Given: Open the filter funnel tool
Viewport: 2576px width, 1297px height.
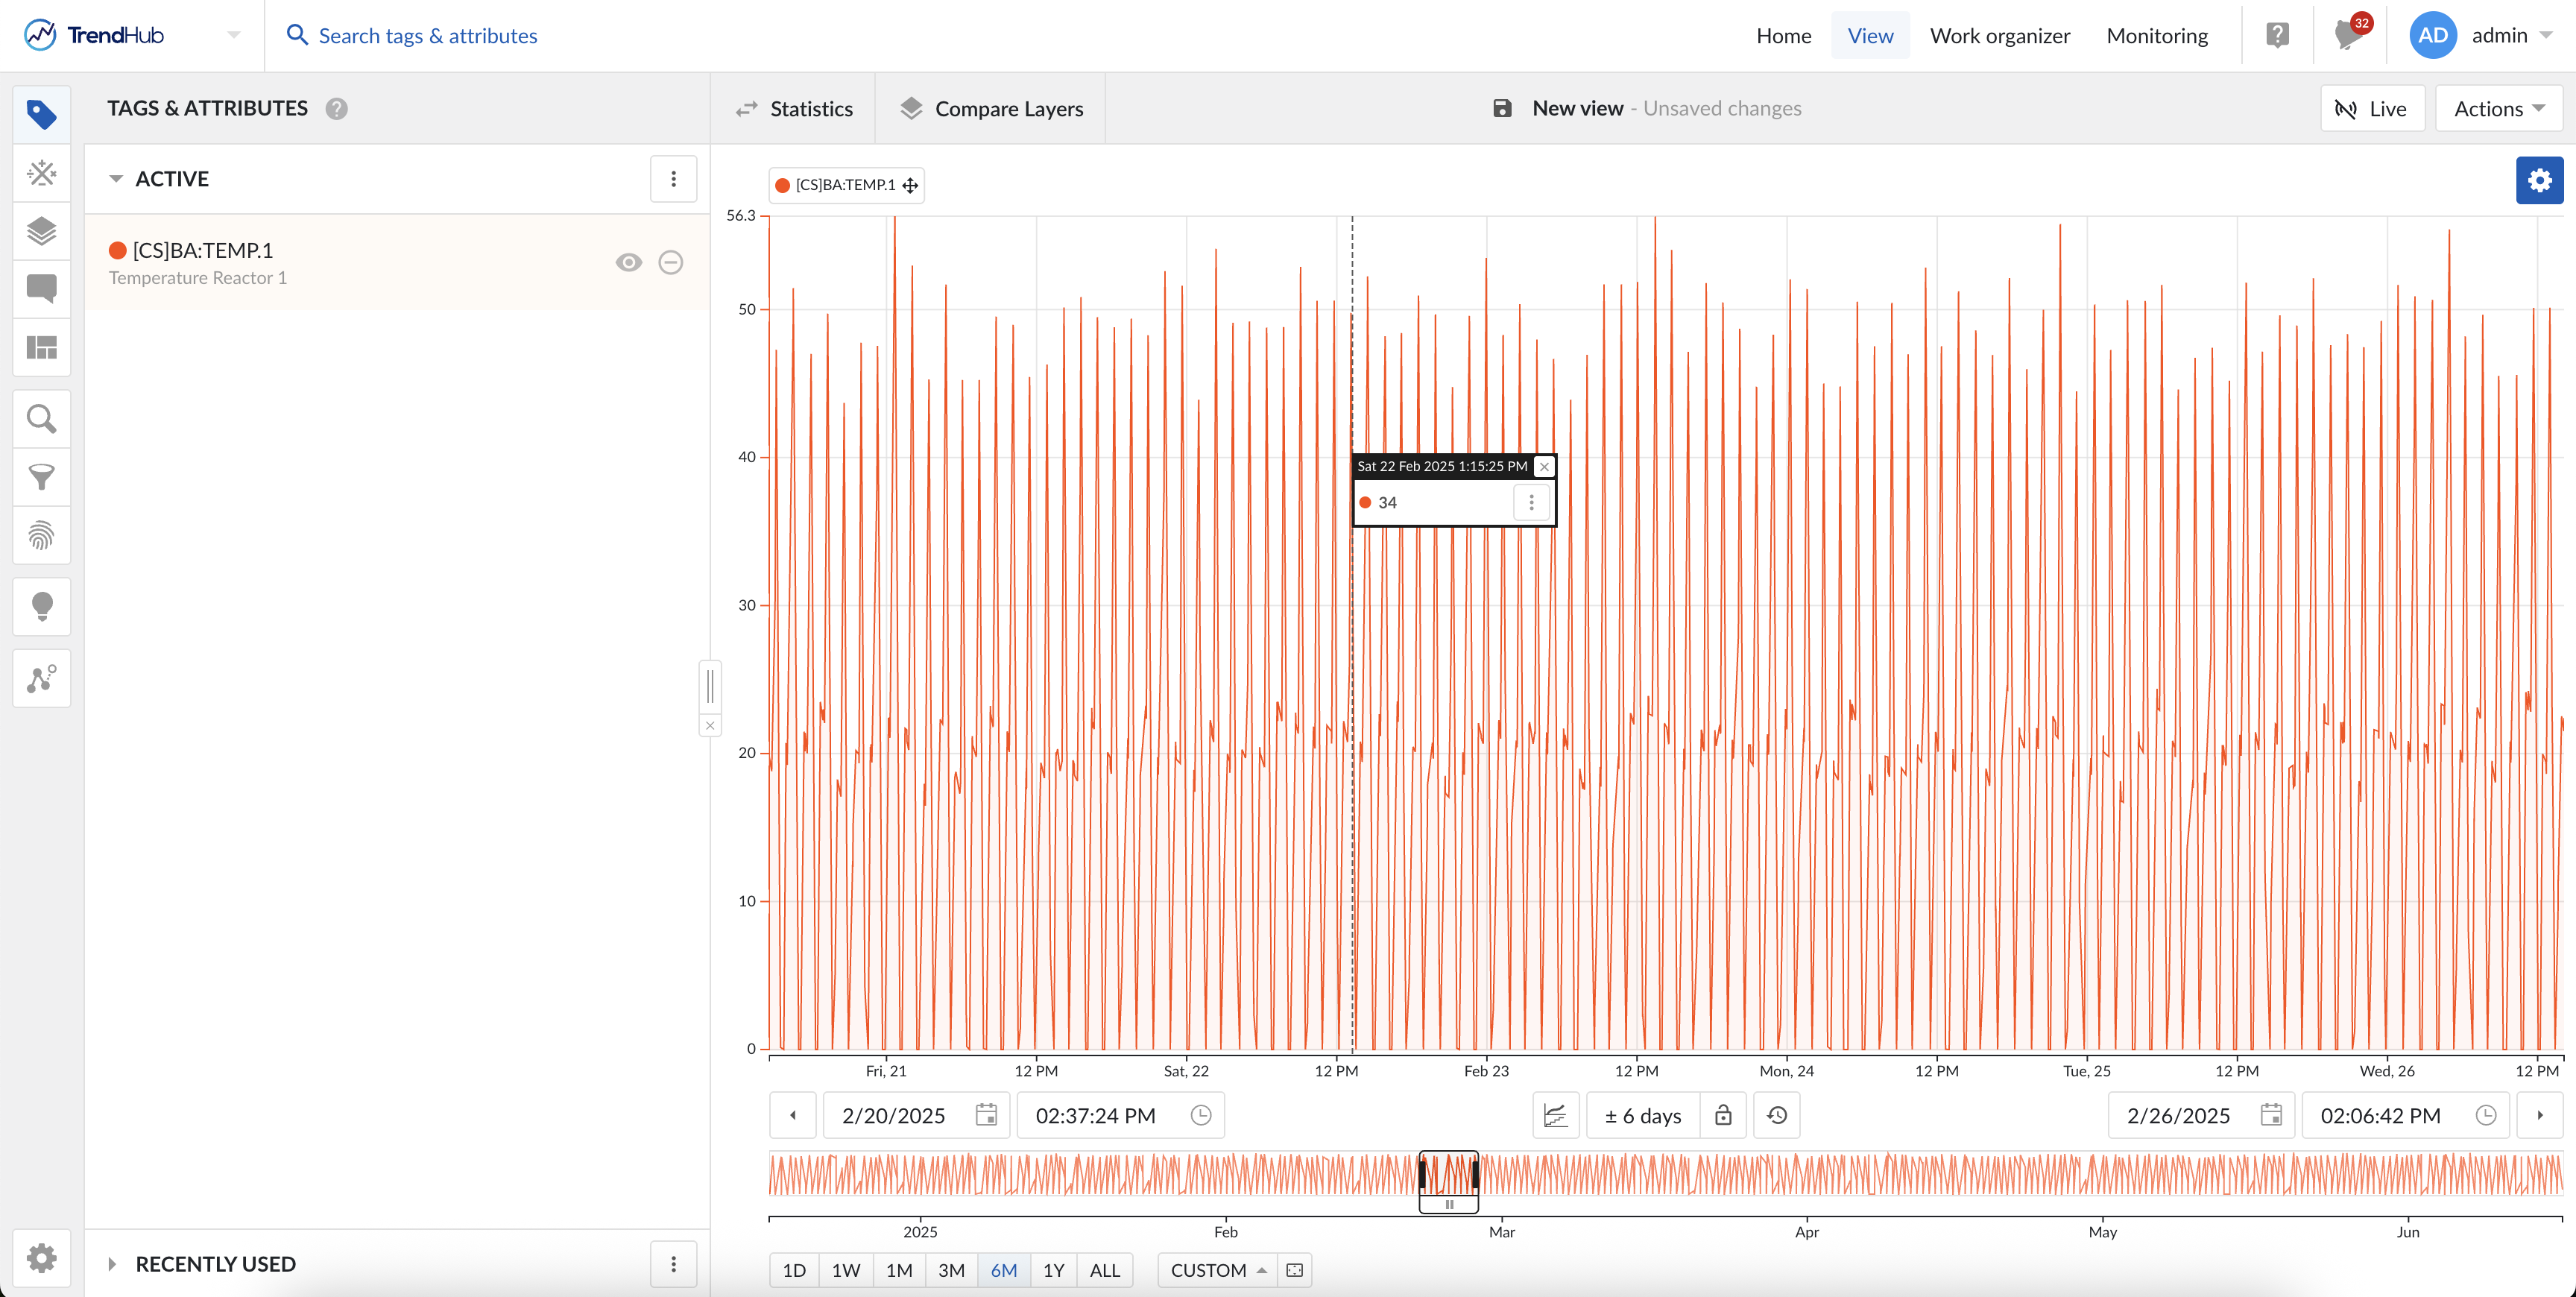Looking at the screenshot, I should pos(41,477).
